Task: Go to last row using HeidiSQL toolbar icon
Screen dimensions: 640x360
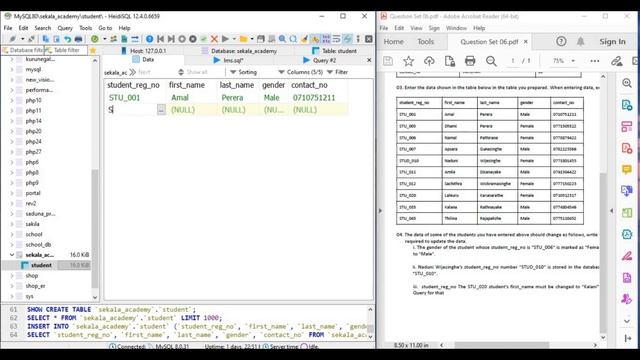Action: [171, 39]
